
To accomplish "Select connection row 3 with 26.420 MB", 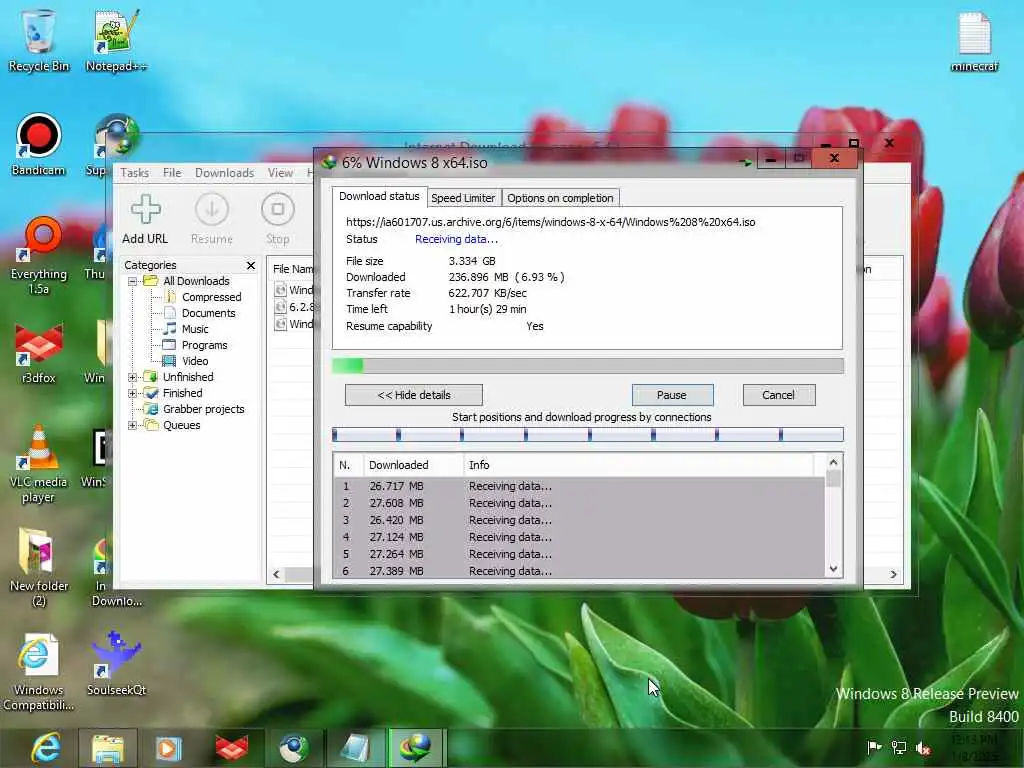I will [x=580, y=520].
